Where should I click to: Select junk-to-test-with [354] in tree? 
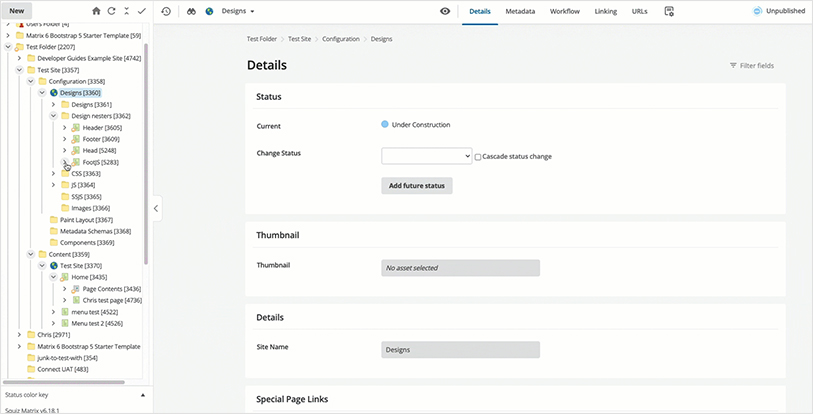pyautogui.click(x=67, y=358)
